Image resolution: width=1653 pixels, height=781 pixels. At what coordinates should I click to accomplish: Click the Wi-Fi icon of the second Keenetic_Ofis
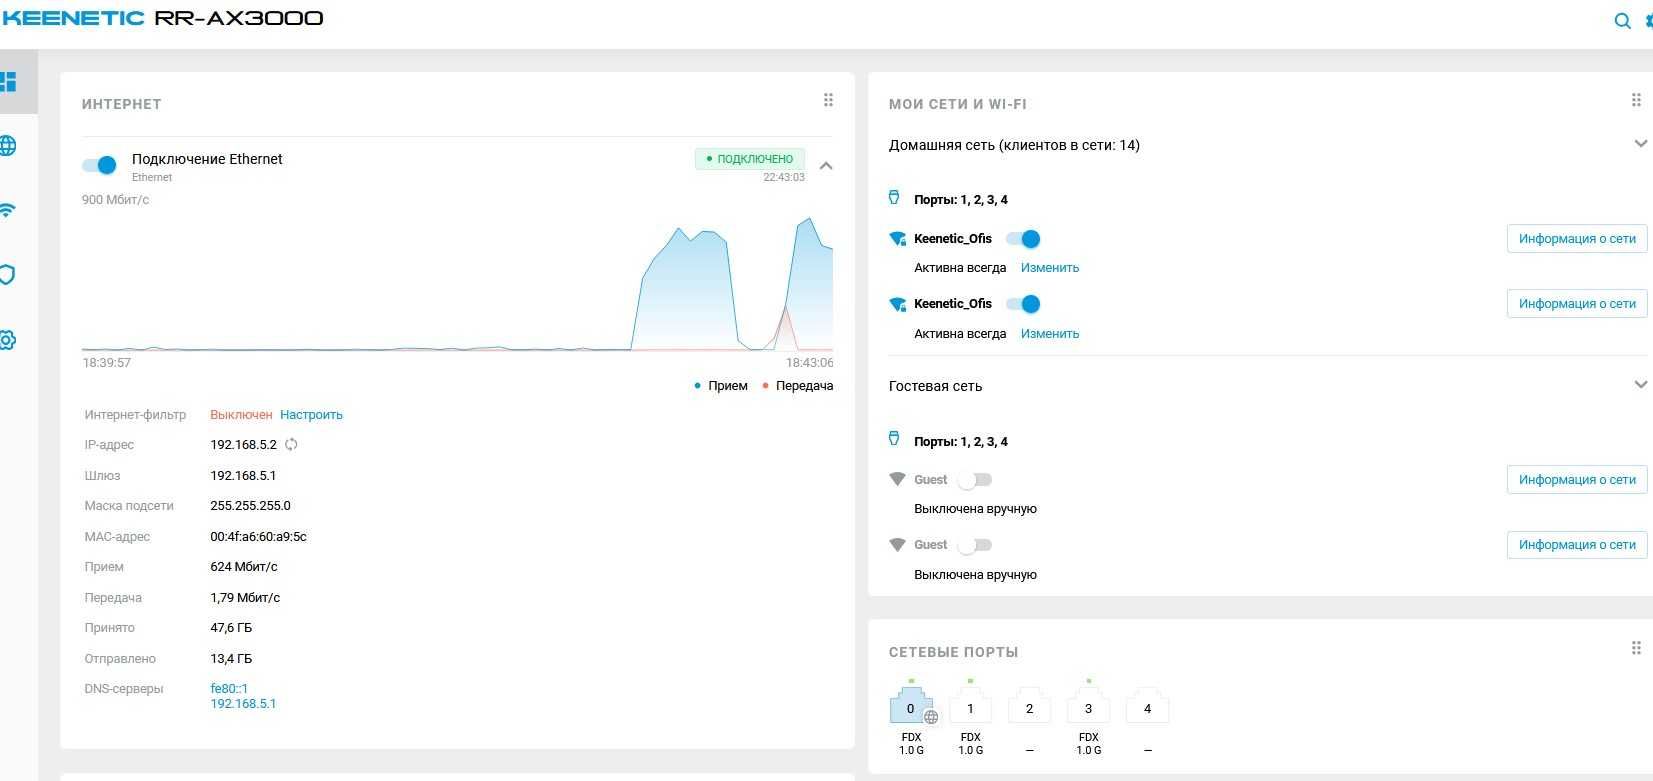tap(897, 304)
